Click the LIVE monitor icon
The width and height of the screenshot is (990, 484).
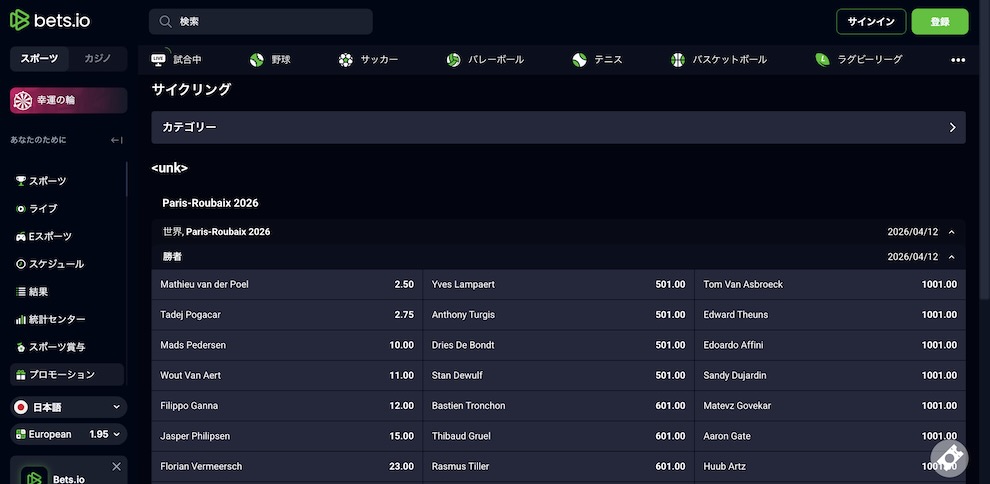click(158, 59)
